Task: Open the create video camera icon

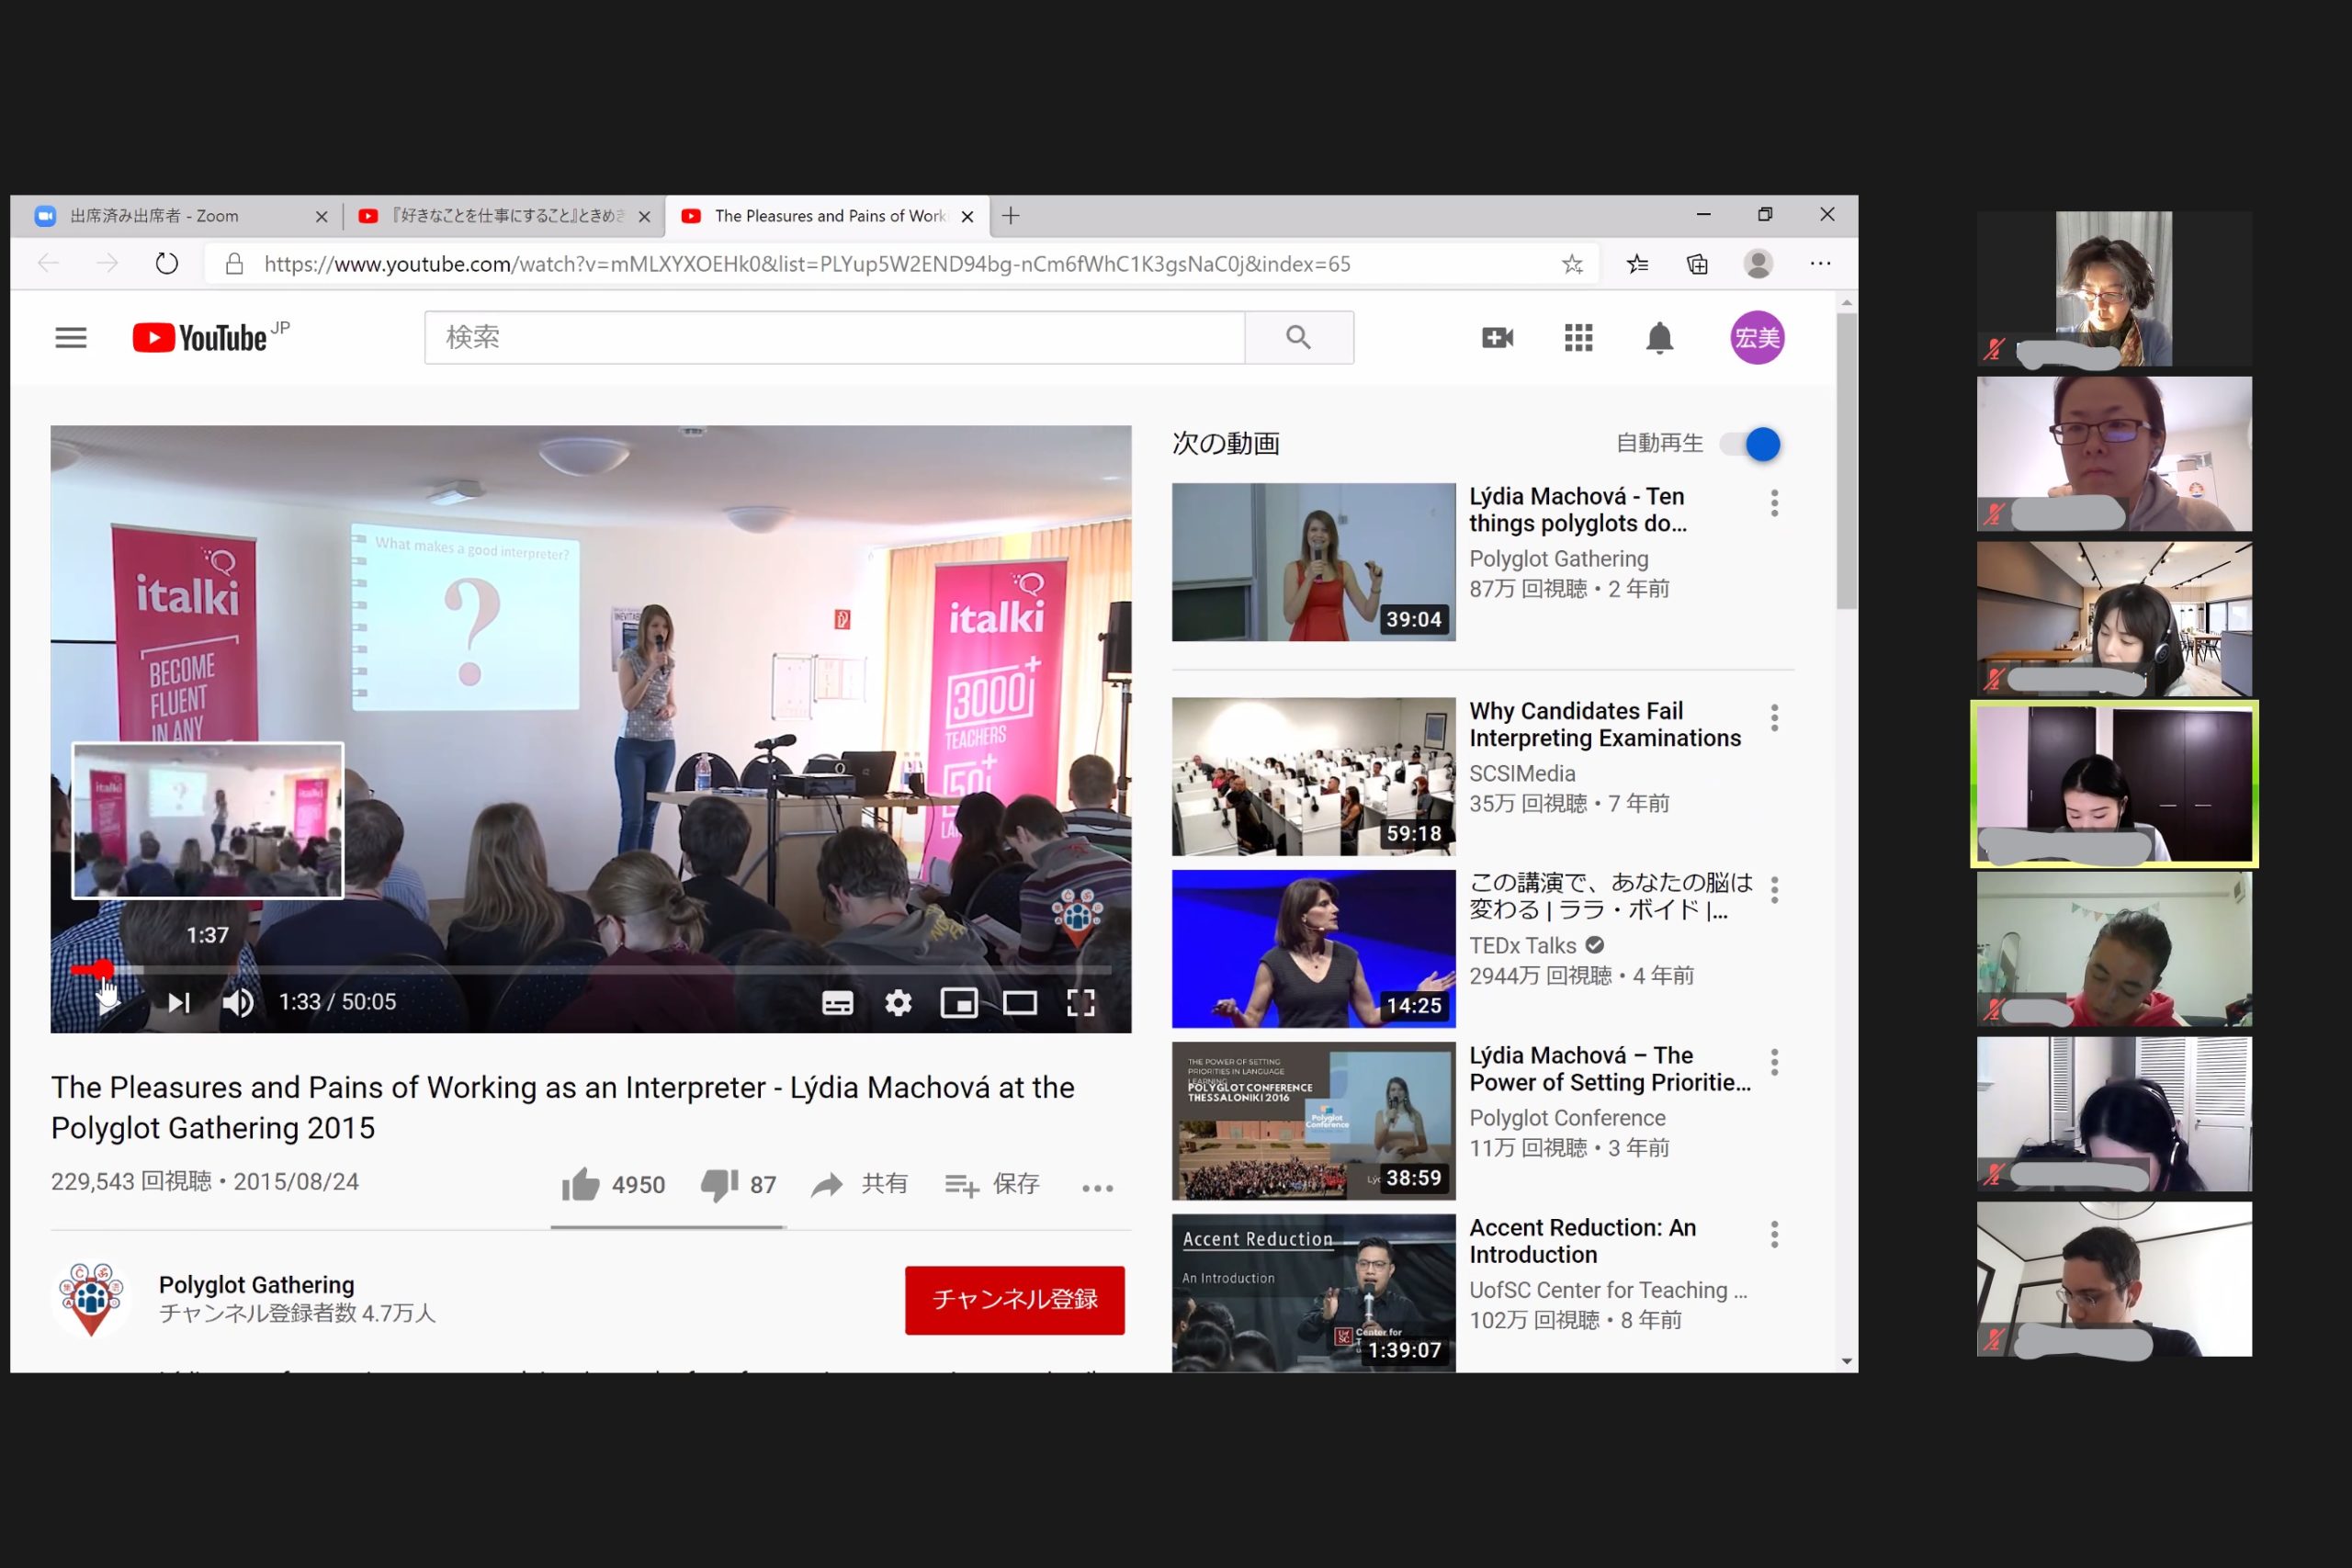Action: click(1497, 338)
